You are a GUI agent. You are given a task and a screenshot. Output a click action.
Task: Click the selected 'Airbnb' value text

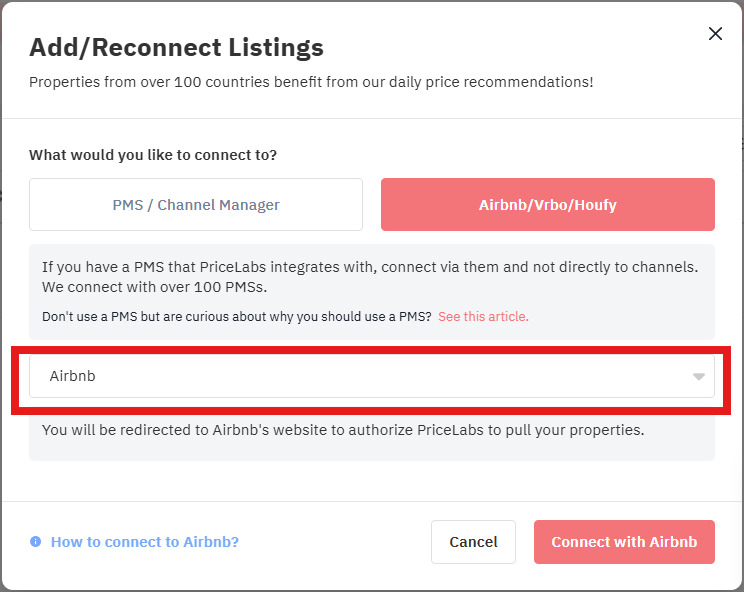point(73,376)
